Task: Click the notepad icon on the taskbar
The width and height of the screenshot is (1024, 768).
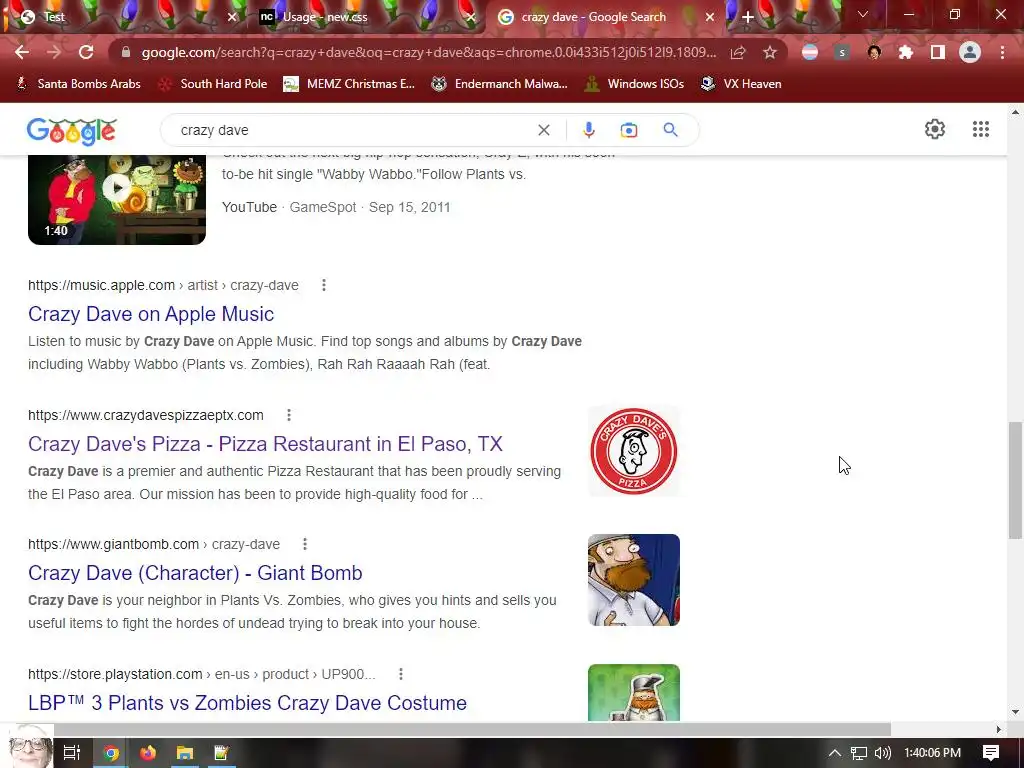Action: coord(221,753)
